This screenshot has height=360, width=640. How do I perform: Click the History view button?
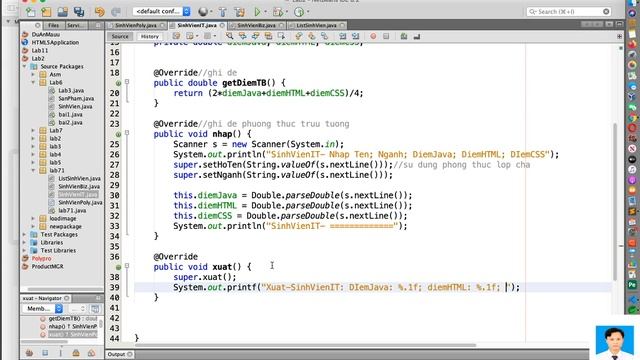click(x=150, y=36)
